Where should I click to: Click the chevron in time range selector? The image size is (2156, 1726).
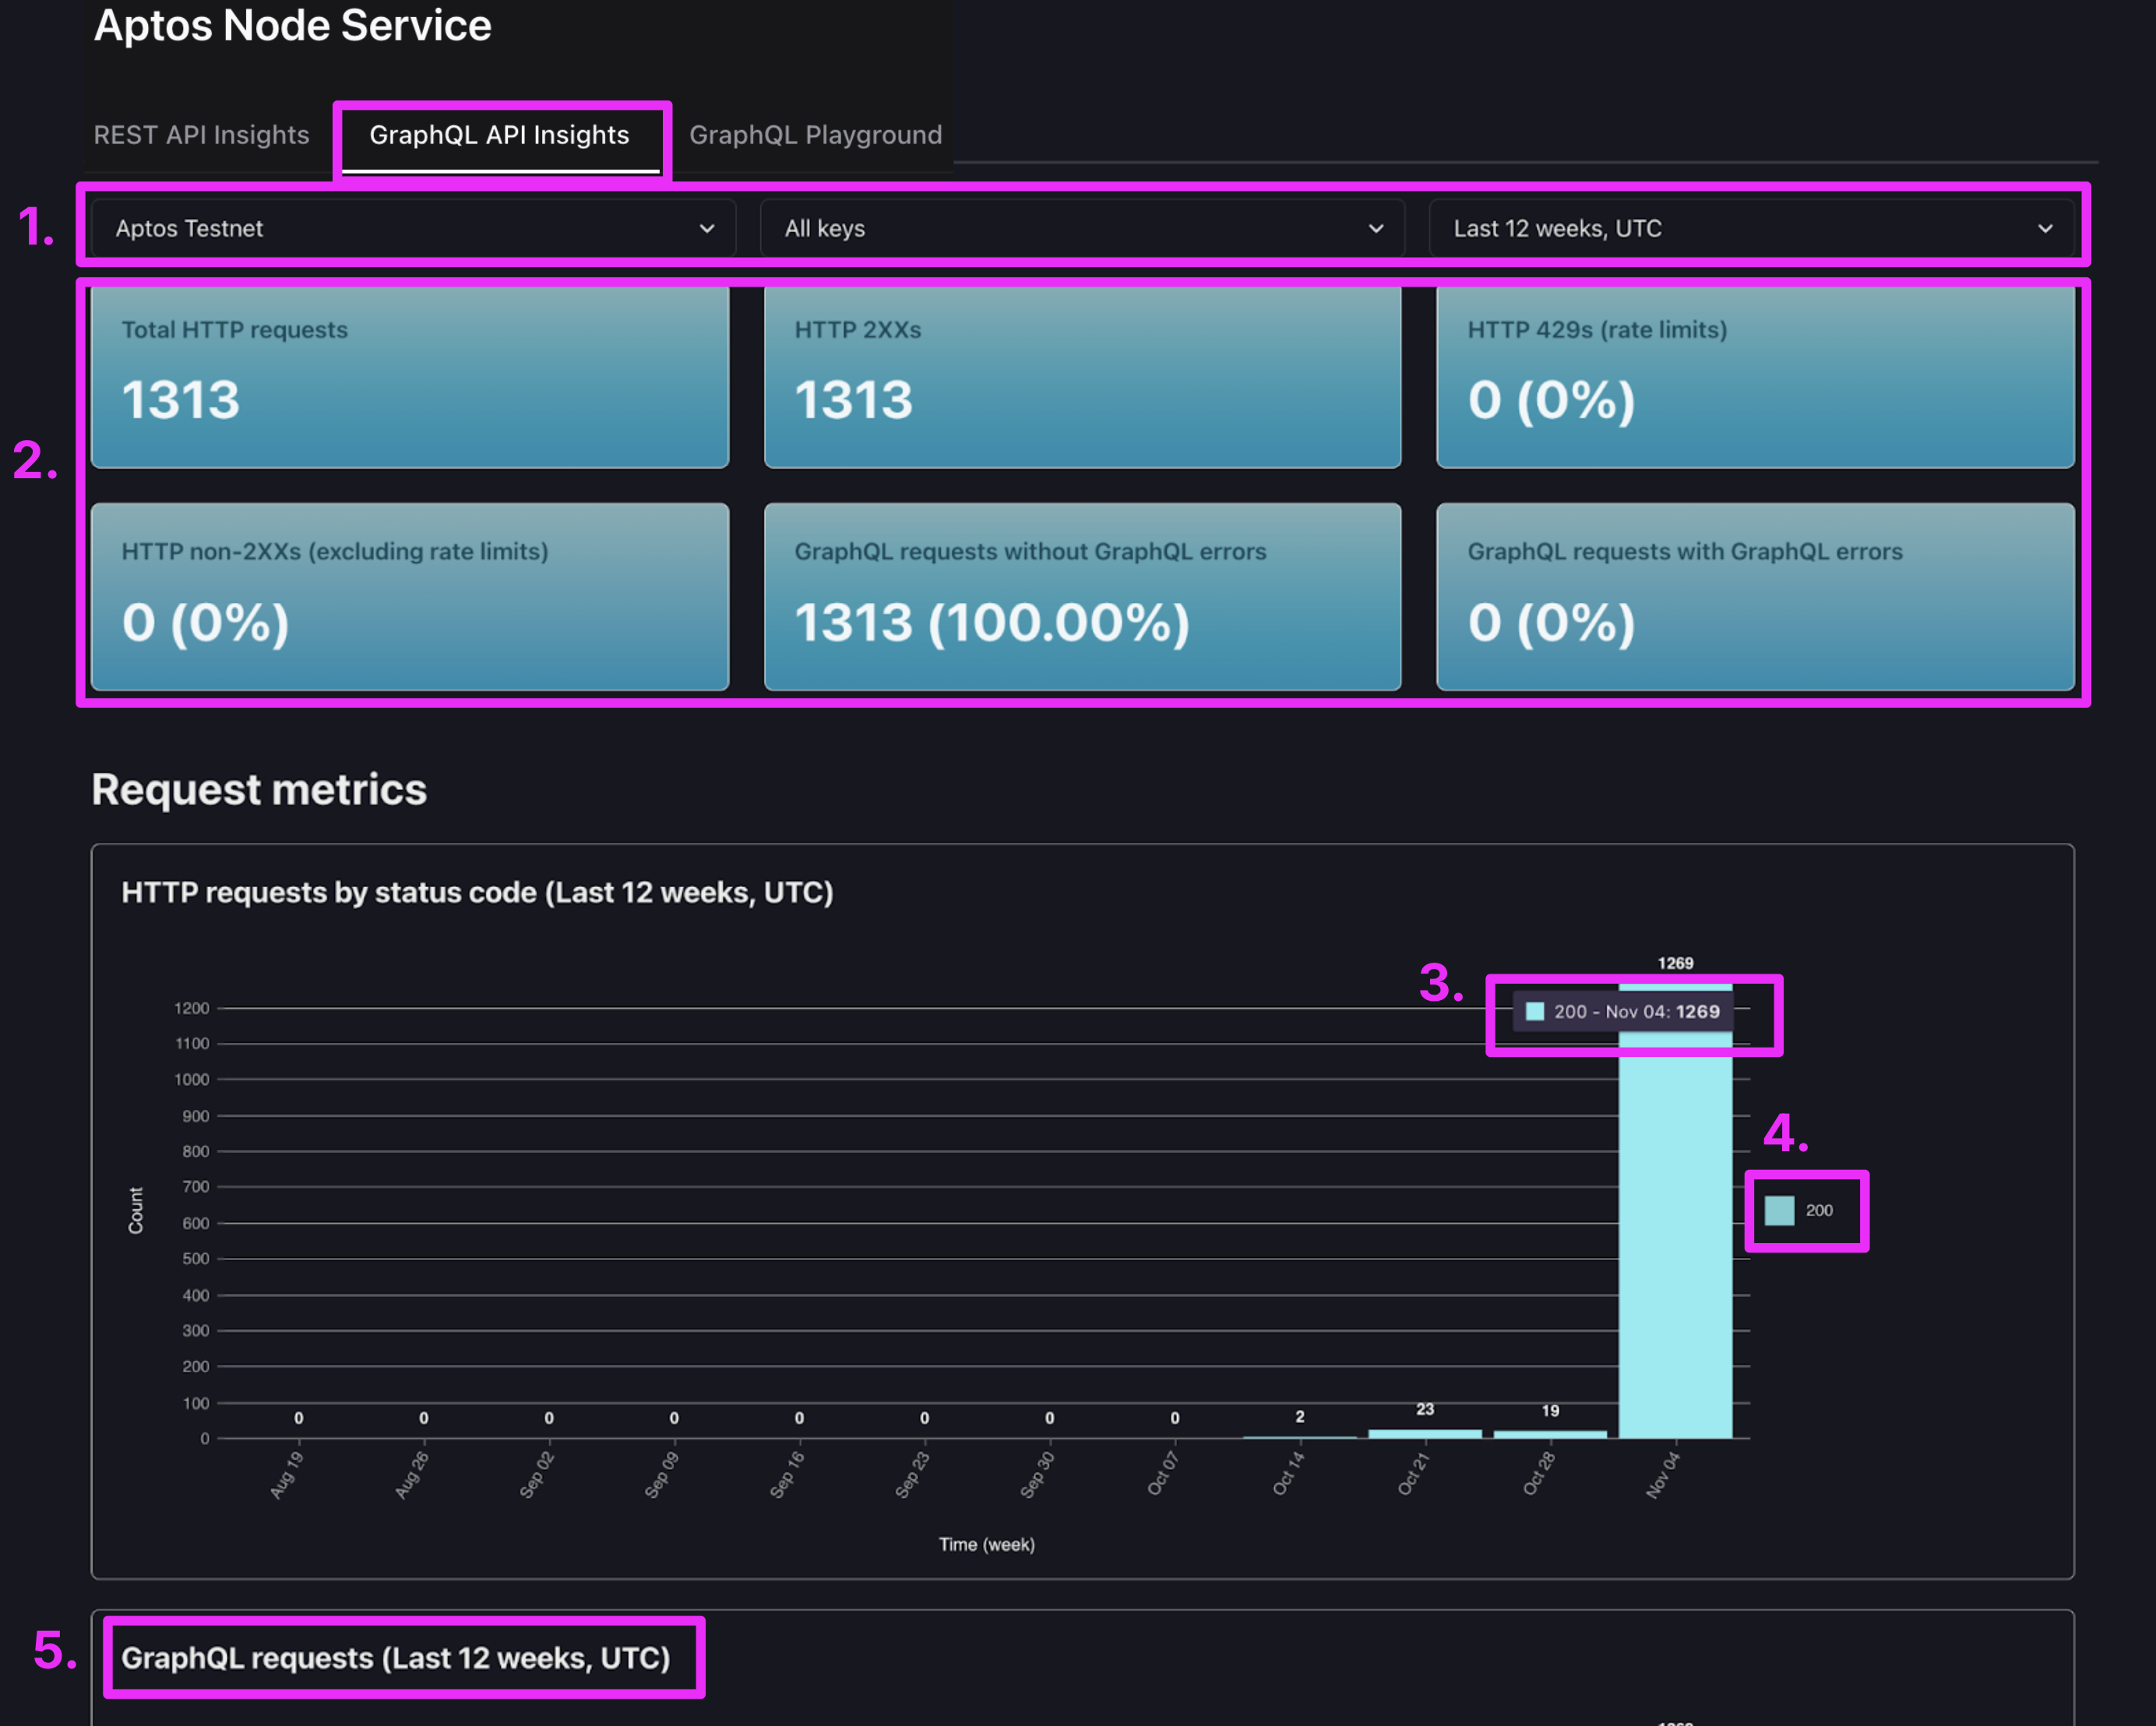[x=2045, y=228]
